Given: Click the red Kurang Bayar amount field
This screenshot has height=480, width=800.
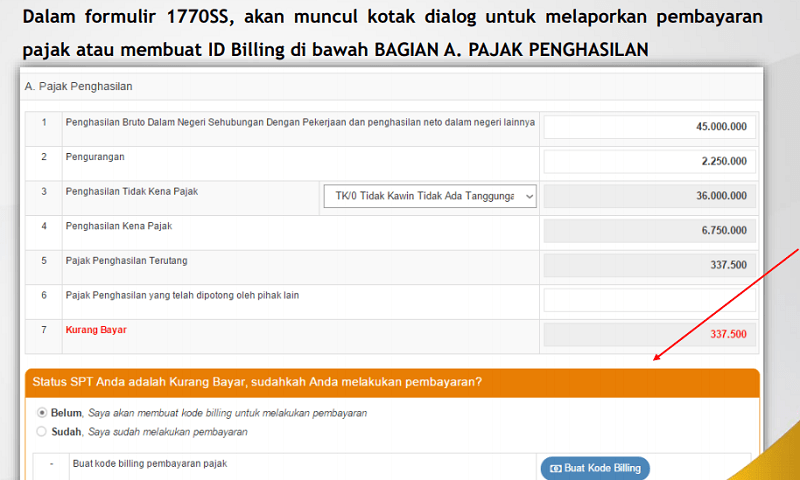Looking at the screenshot, I should 649,335.
